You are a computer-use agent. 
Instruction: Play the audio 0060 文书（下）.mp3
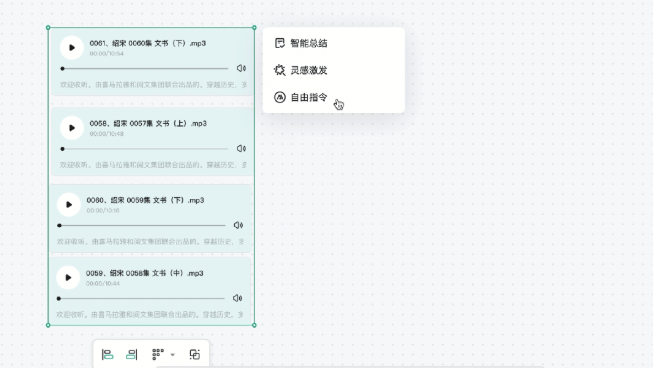click(x=69, y=204)
